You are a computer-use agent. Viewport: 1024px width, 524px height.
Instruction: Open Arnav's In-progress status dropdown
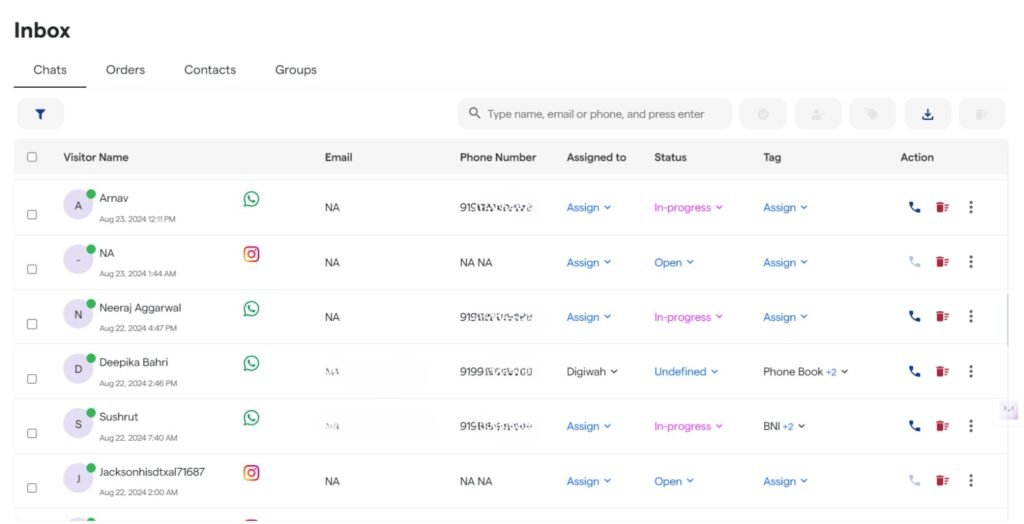point(687,208)
